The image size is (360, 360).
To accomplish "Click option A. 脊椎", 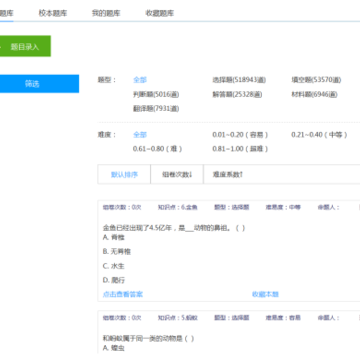I will tap(114, 237).
